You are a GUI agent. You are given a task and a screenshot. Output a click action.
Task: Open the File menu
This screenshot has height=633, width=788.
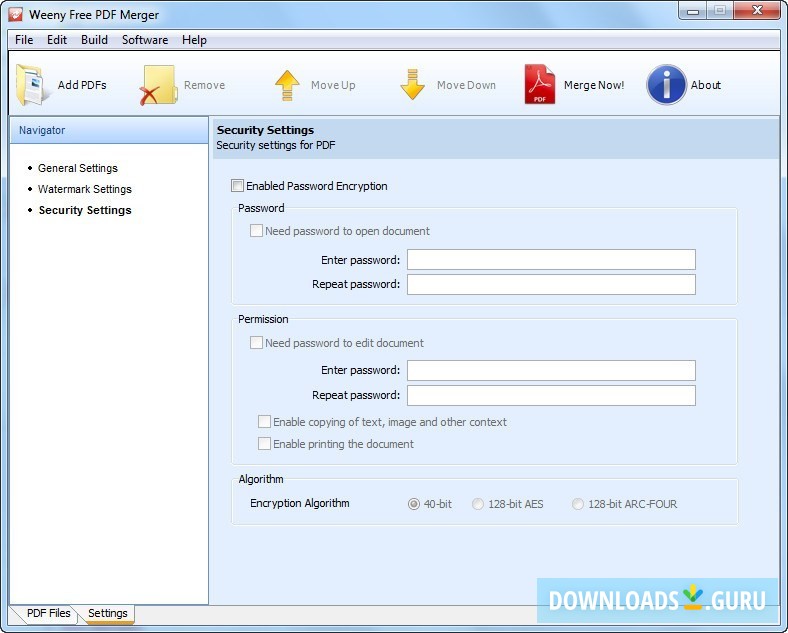pyautogui.click(x=24, y=40)
